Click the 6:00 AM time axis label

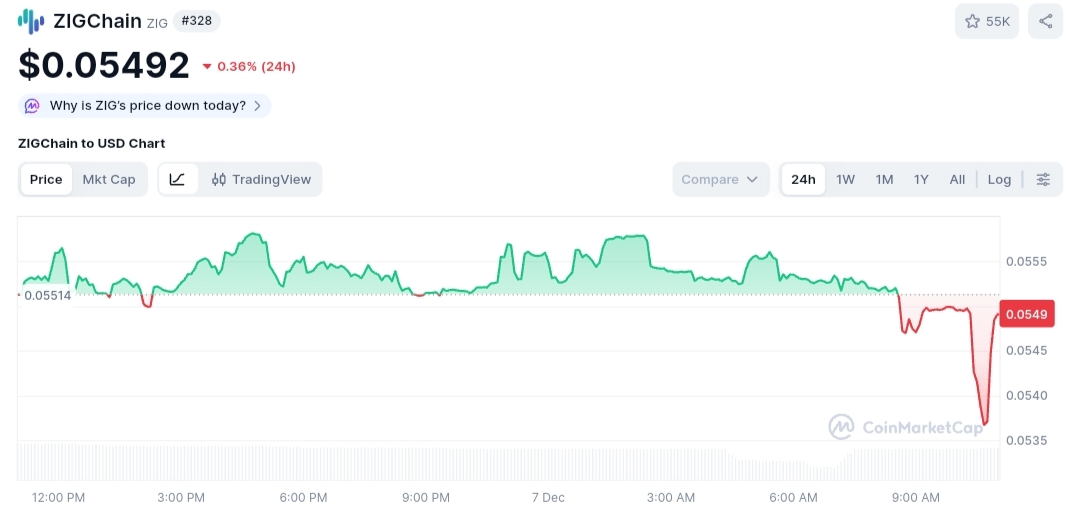793,498
